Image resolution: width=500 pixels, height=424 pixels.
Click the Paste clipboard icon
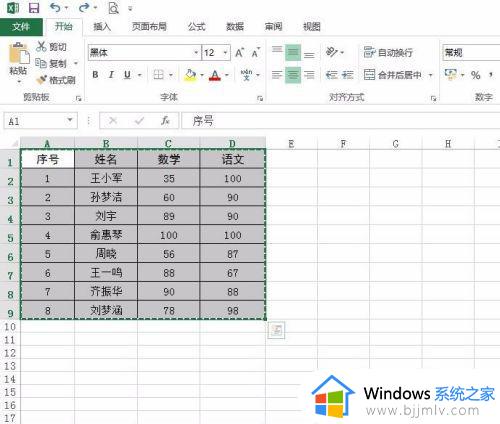click(19, 53)
